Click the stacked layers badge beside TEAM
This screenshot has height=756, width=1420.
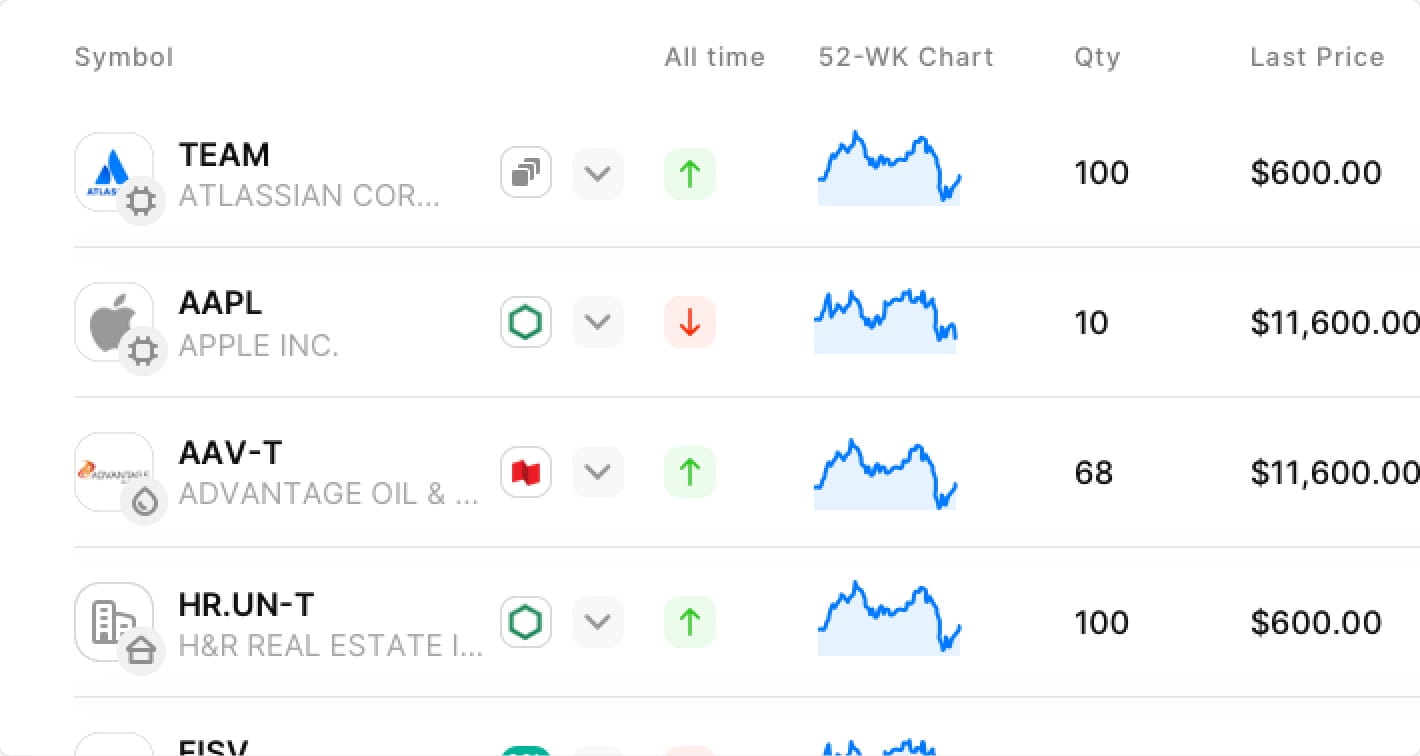[525, 172]
